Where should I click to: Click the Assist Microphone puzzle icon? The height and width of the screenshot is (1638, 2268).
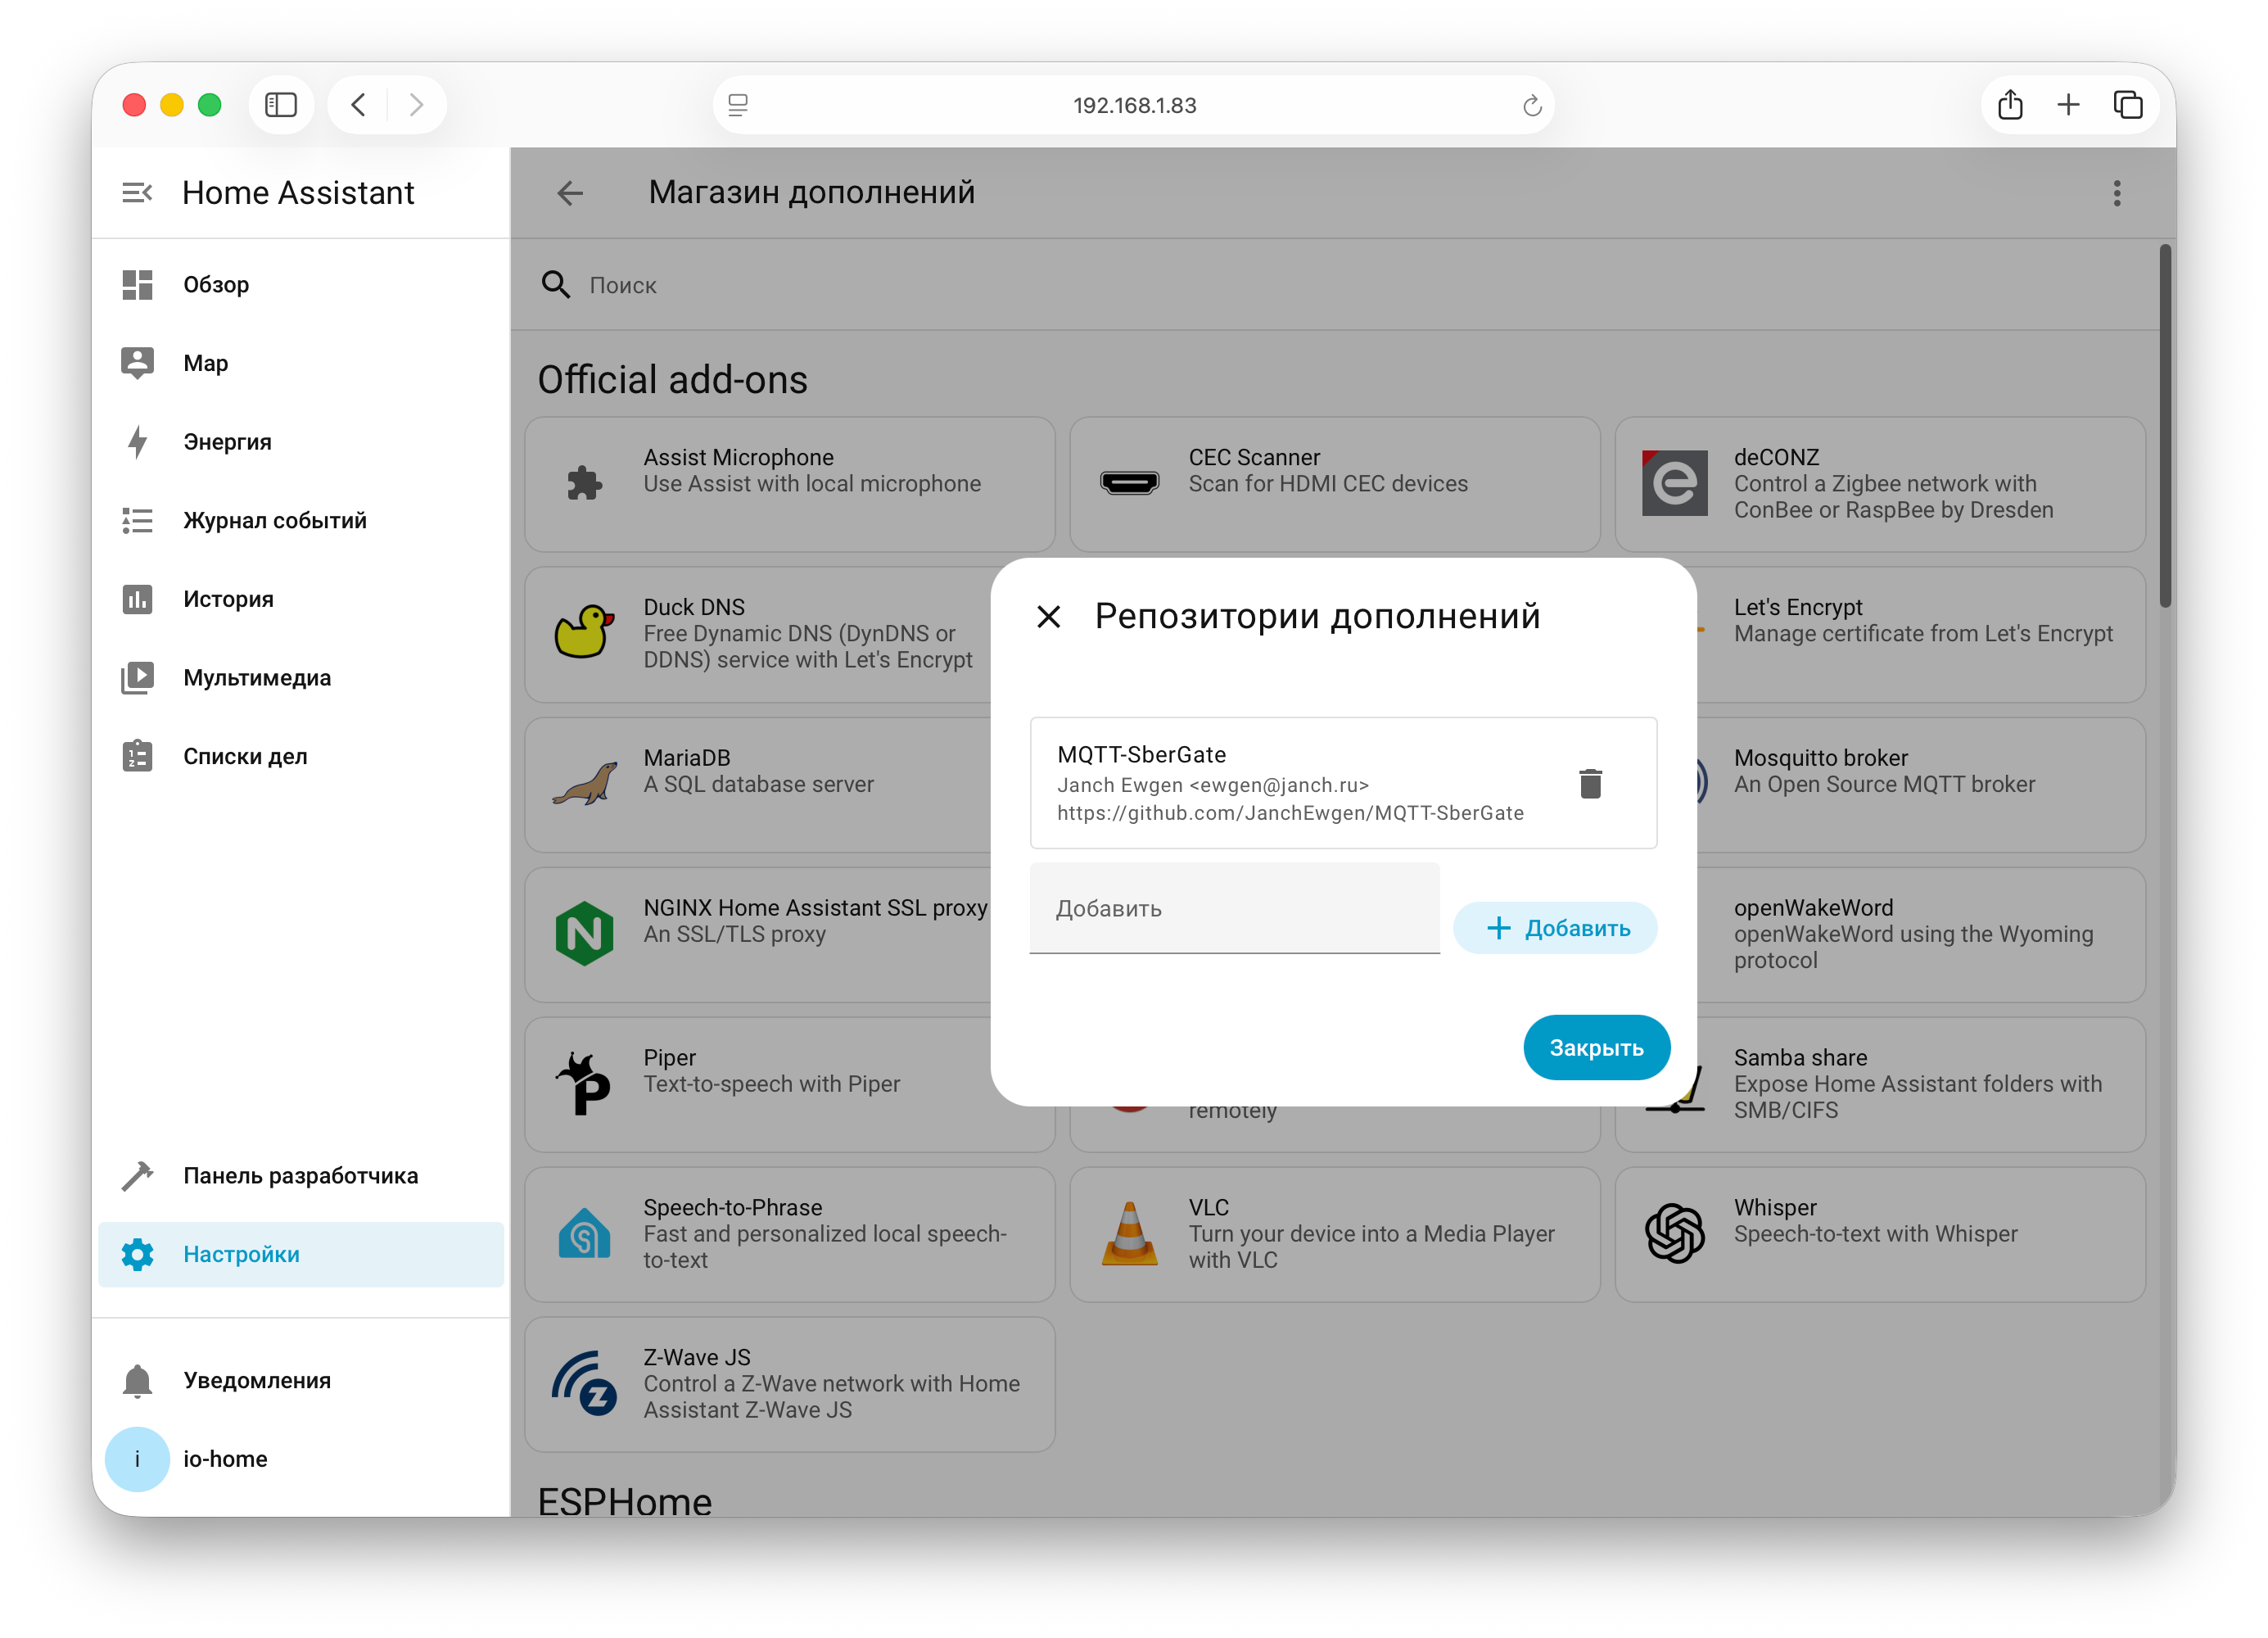click(x=584, y=483)
